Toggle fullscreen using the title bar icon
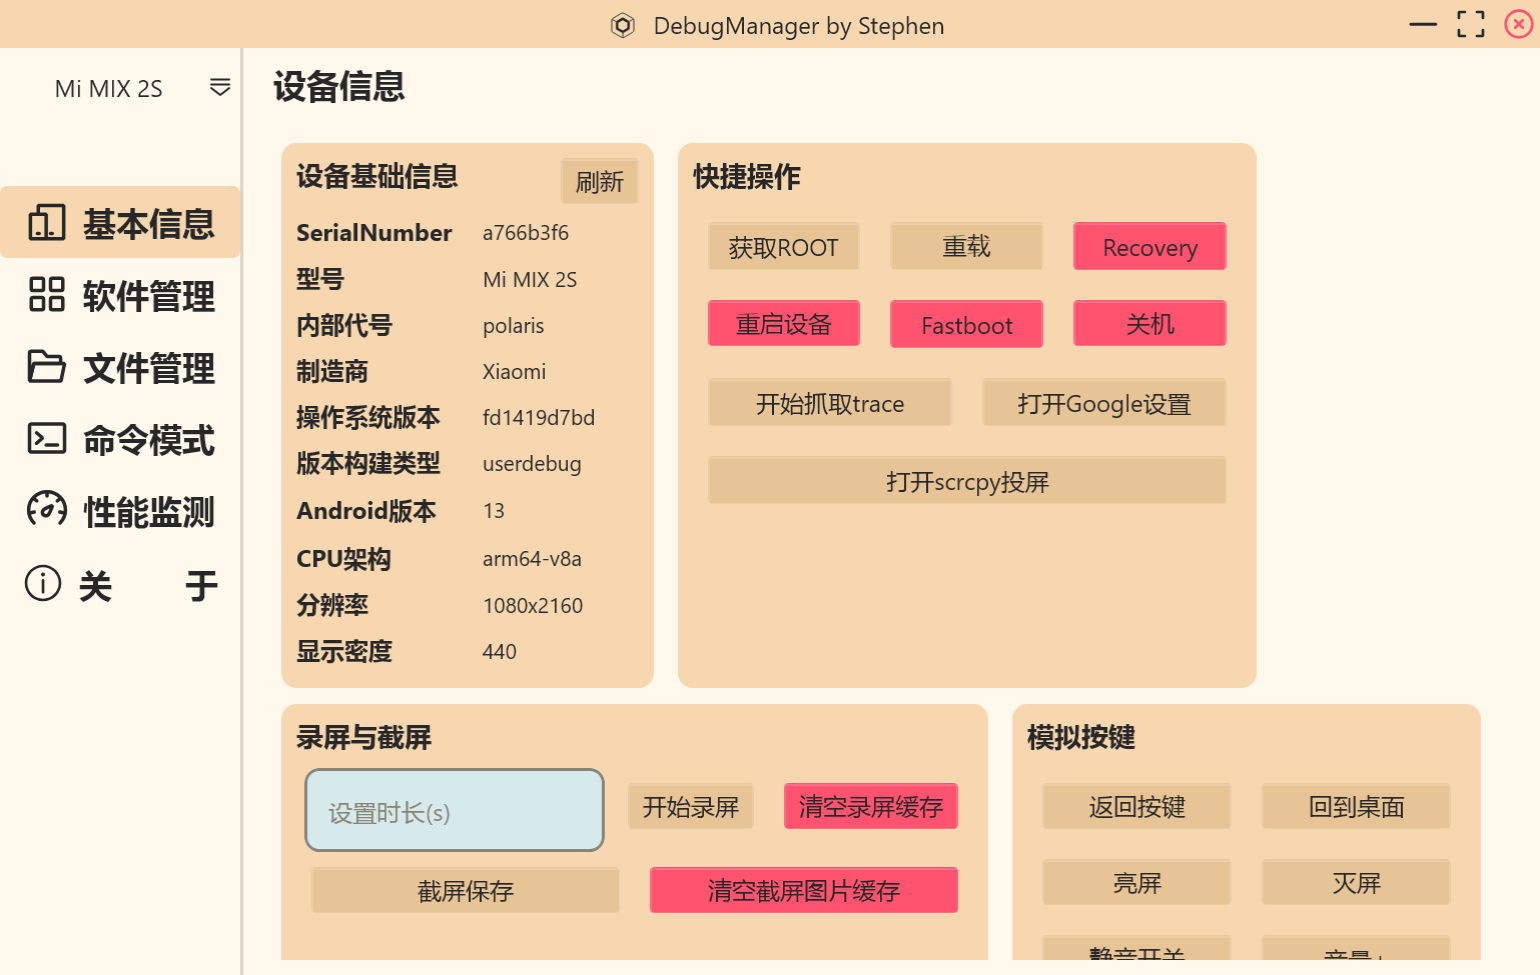This screenshot has height=975, width=1540. [1470, 24]
